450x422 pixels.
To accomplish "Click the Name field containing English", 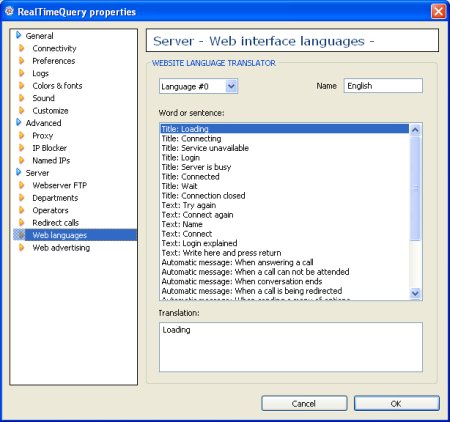I will click(x=383, y=86).
